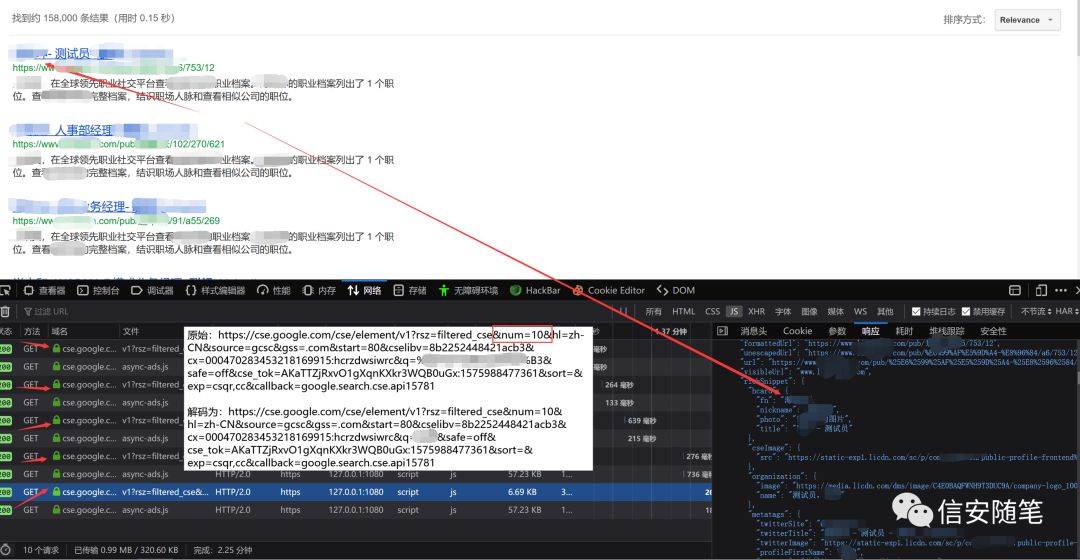The width and height of the screenshot is (1080, 560).
Task: Open the 内存 memory tab
Action: (x=319, y=291)
